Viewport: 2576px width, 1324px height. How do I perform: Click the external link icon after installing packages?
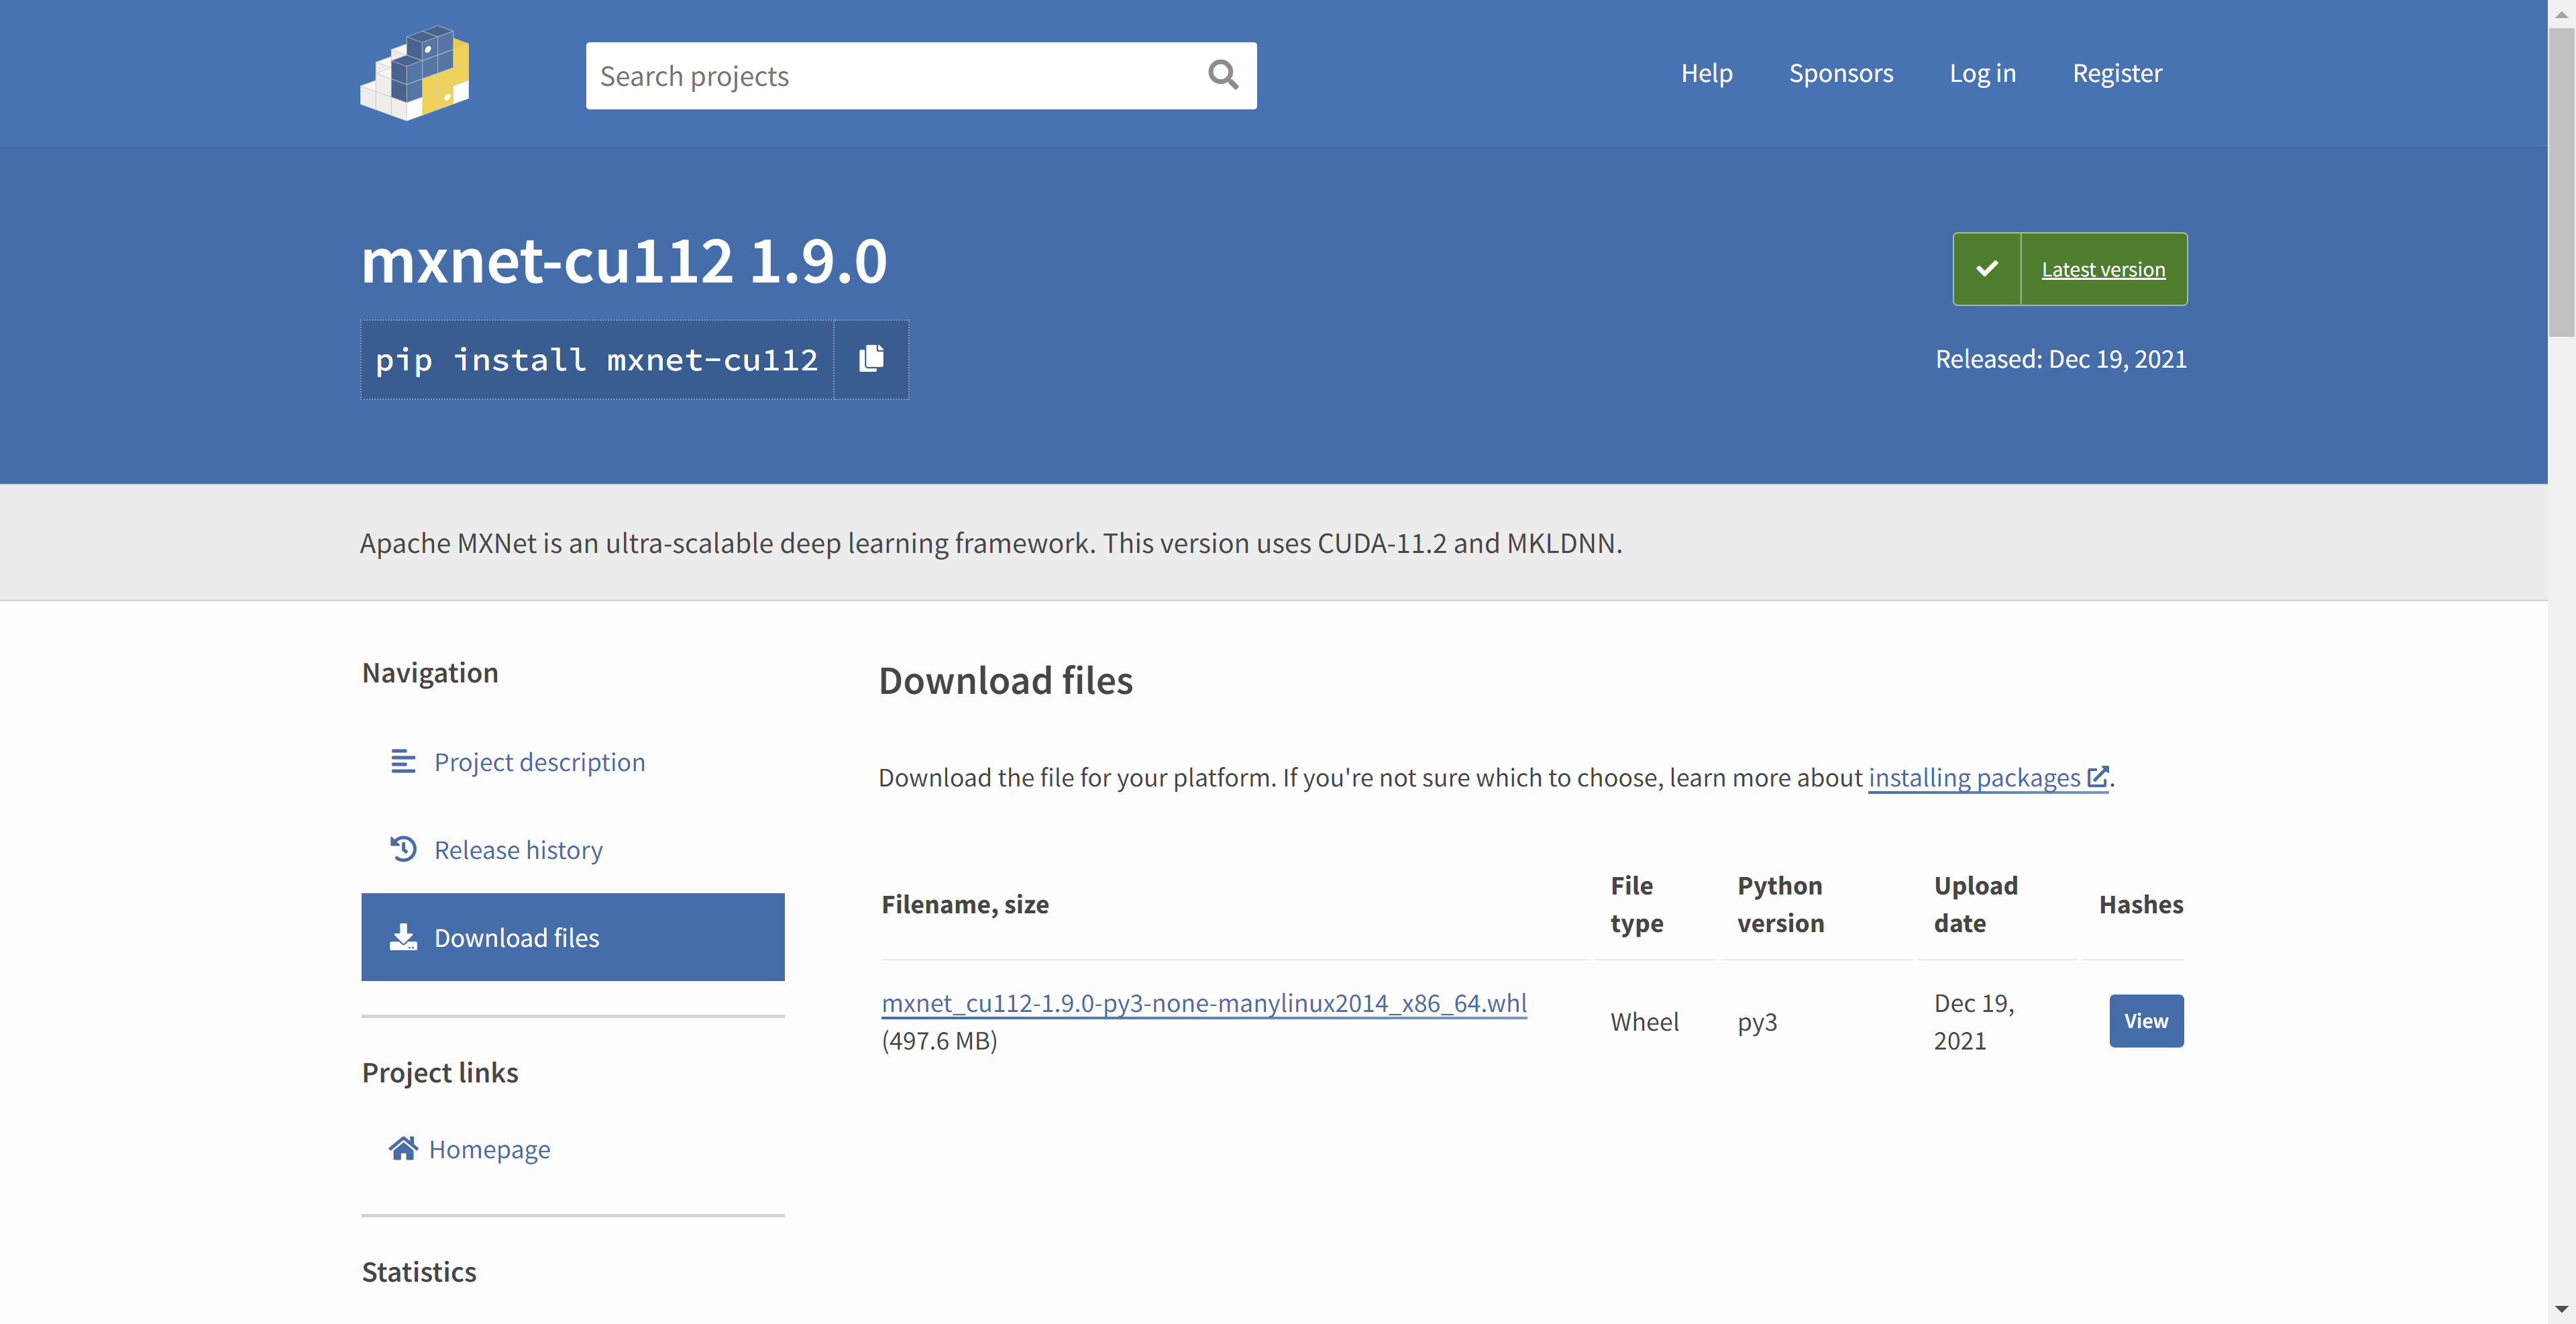tap(2098, 777)
